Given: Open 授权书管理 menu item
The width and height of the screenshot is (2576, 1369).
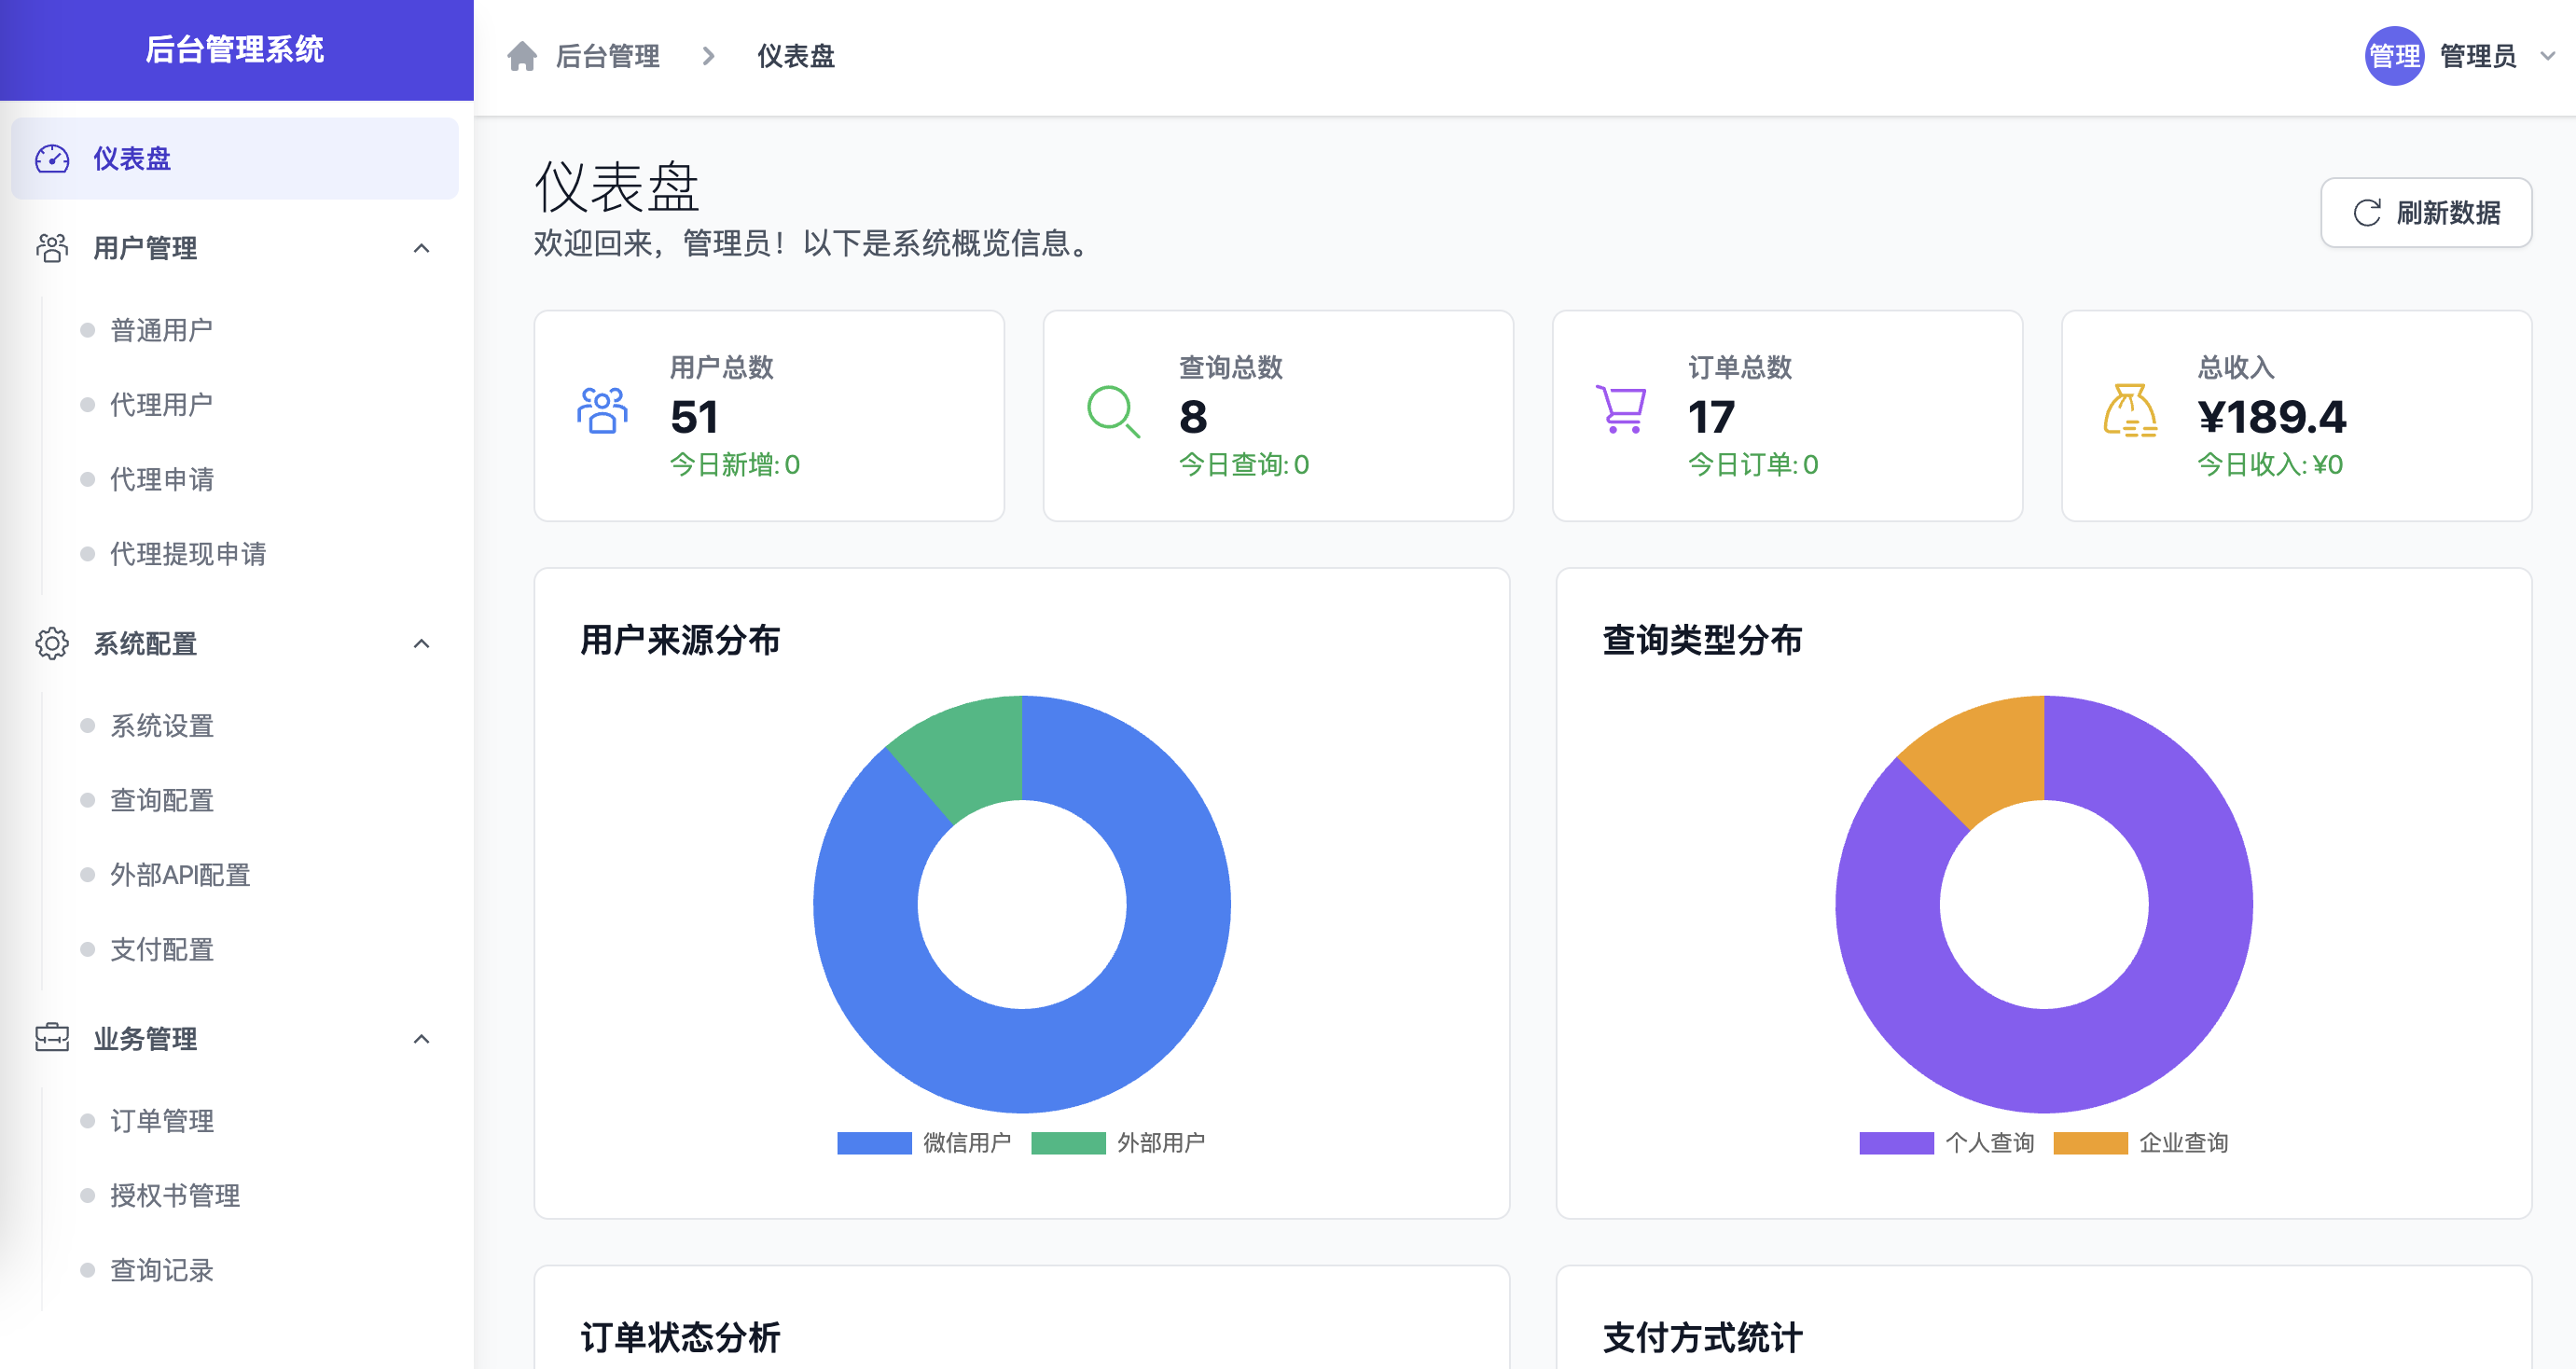Looking at the screenshot, I should [174, 1195].
